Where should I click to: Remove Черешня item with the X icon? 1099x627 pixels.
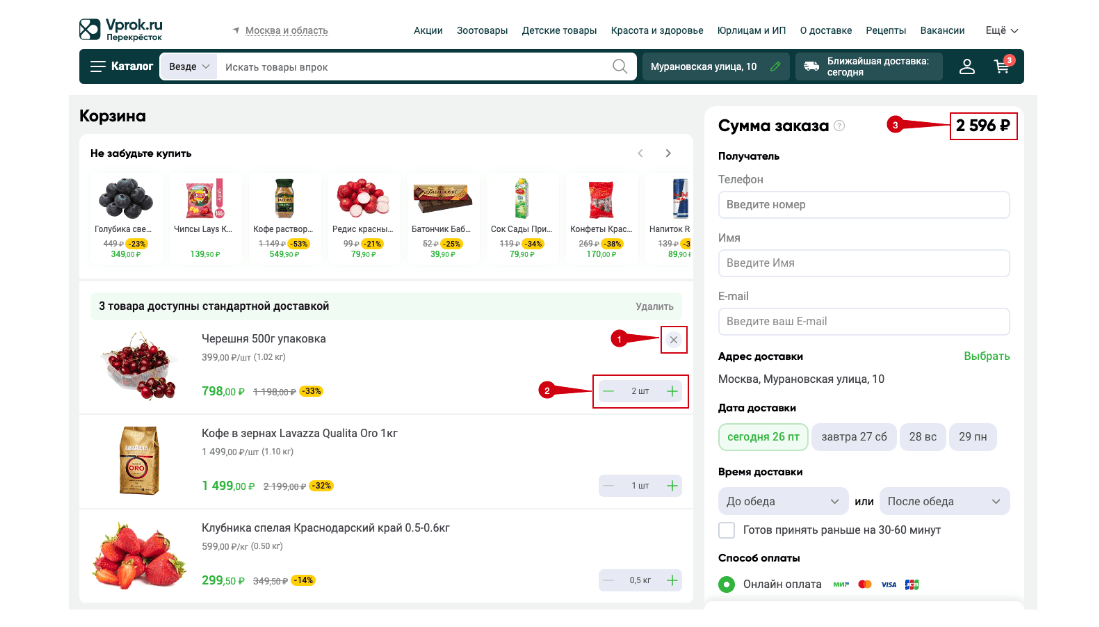pyautogui.click(x=673, y=340)
